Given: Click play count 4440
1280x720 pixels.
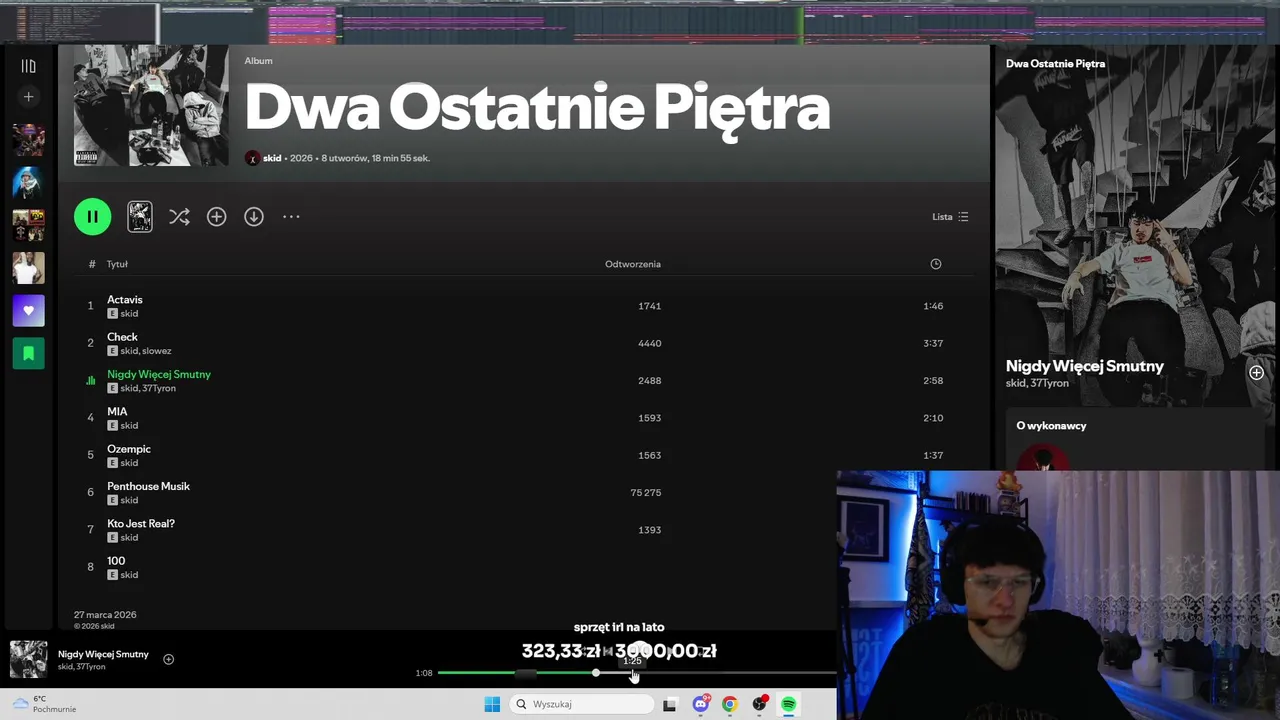Looking at the screenshot, I should click(650, 343).
